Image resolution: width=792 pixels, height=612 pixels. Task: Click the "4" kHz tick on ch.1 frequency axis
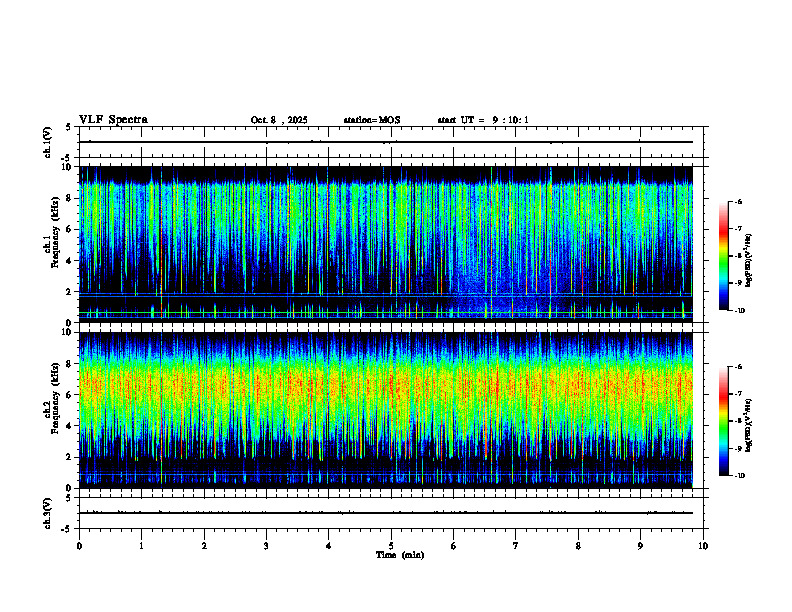[x=70, y=261]
